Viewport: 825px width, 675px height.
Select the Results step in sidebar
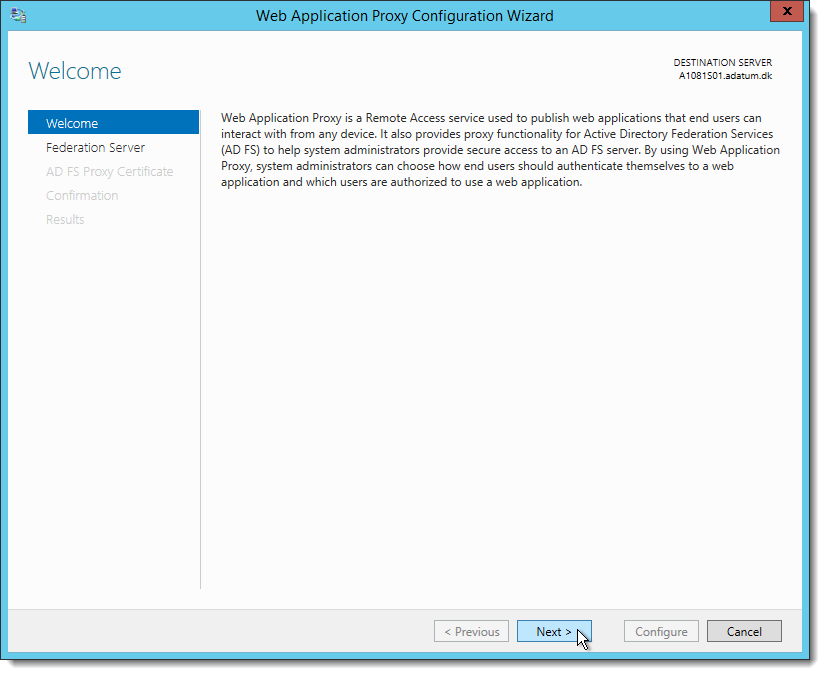click(65, 220)
